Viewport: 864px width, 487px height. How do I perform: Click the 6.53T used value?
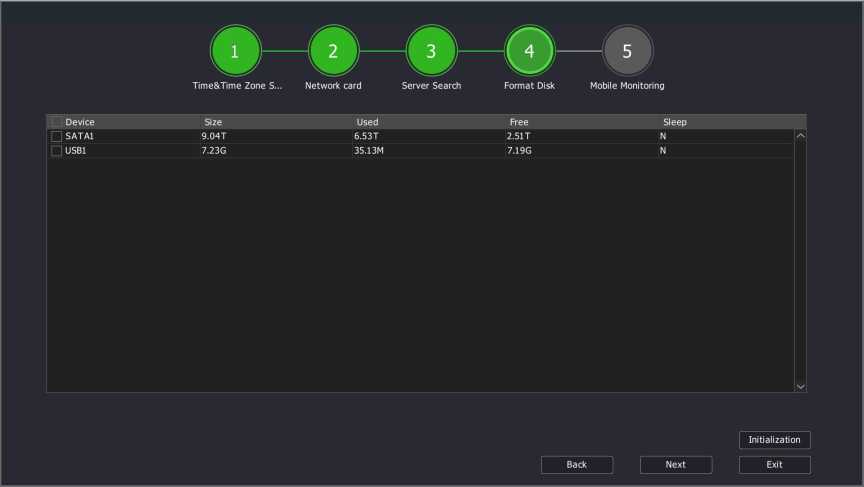(x=366, y=136)
